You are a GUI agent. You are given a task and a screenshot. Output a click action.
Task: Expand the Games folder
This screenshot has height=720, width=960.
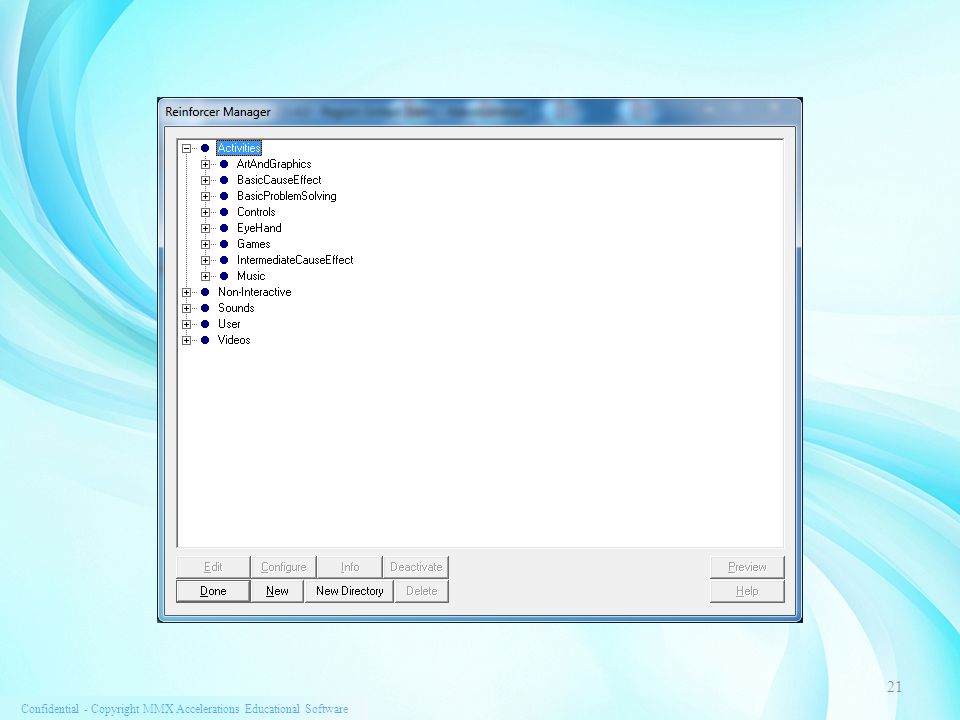[x=206, y=244]
